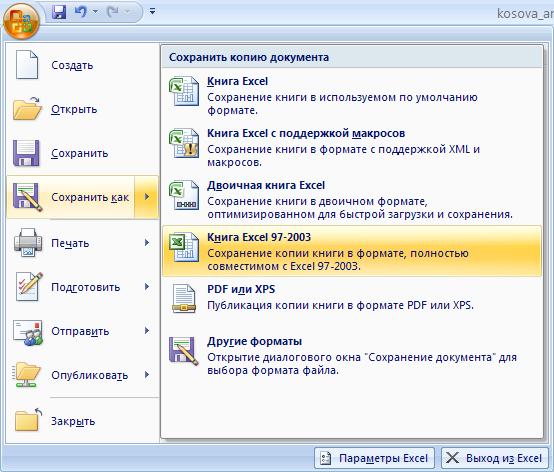Select Двоичная книга Excel title
The width and height of the screenshot is (554, 472).
(x=266, y=185)
